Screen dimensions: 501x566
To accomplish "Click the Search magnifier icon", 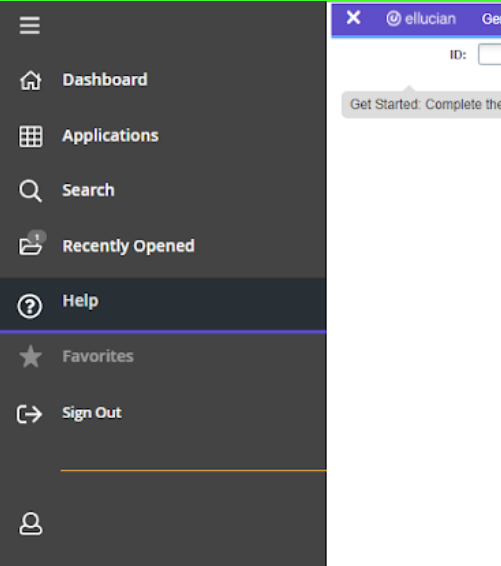I will 30,191.
